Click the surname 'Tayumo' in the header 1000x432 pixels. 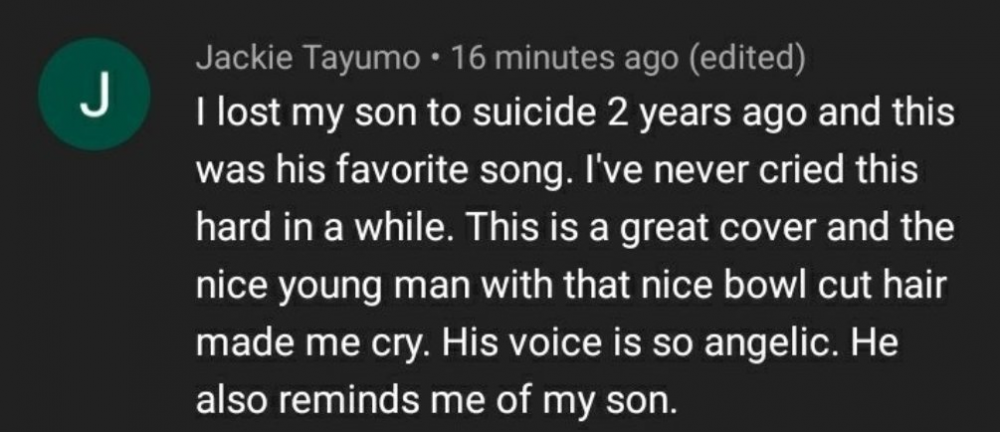coord(362,61)
